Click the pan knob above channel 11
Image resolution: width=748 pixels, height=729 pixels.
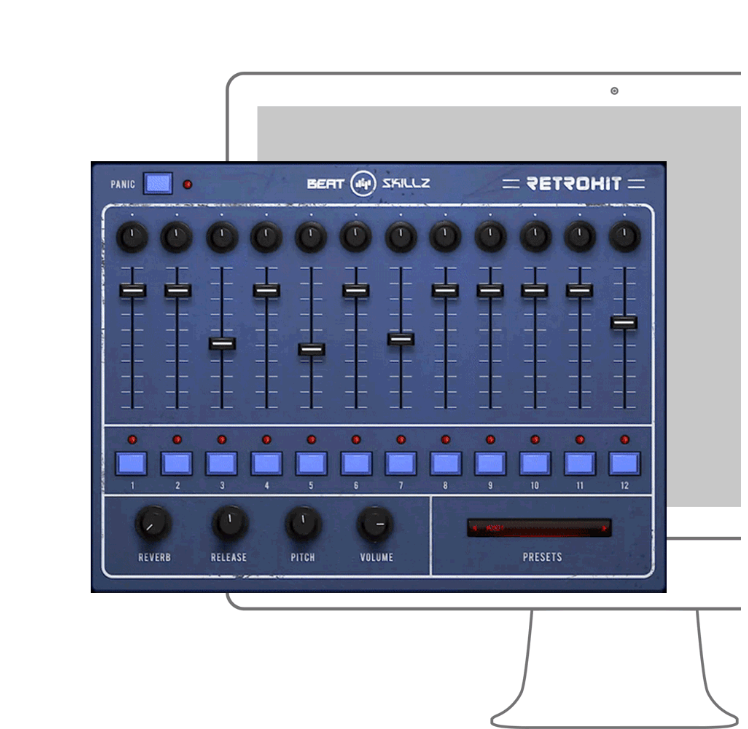580,236
